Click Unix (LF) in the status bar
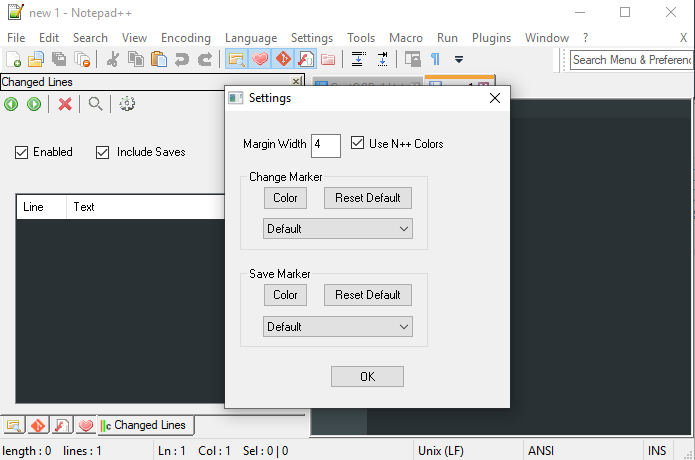 [x=441, y=451]
